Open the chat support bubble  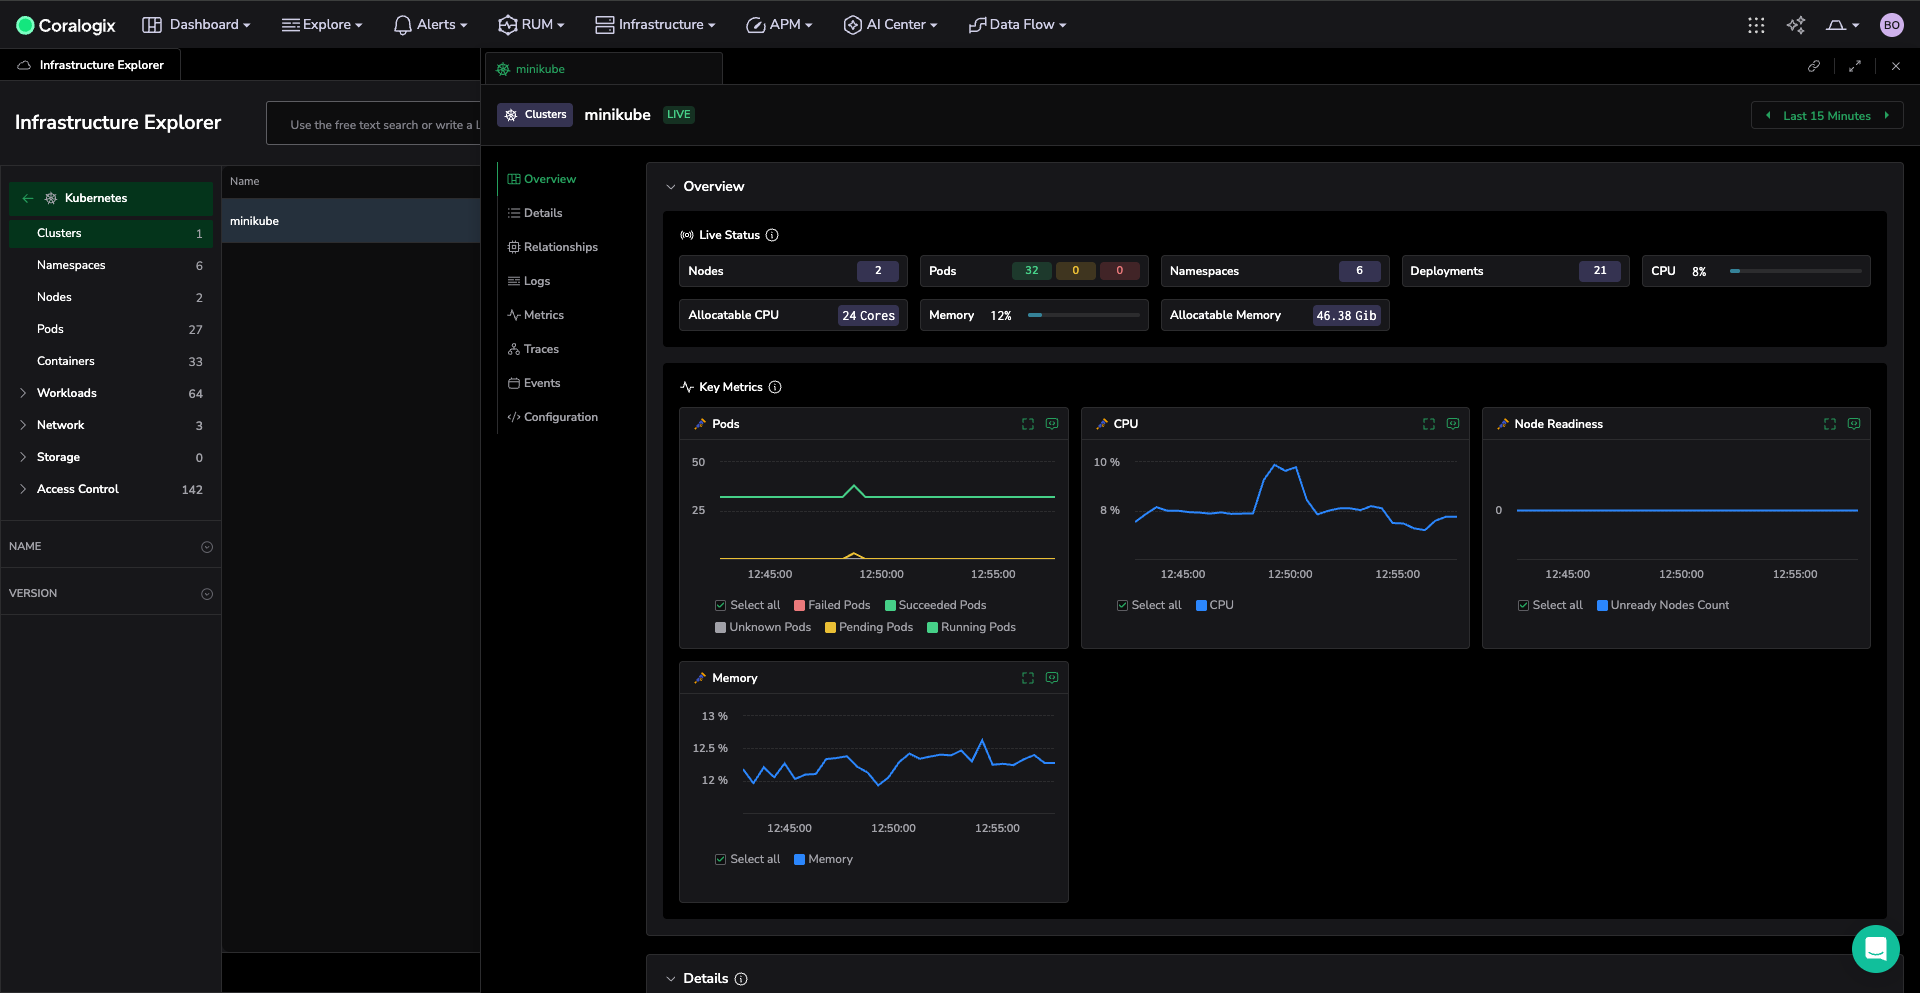[x=1875, y=948]
